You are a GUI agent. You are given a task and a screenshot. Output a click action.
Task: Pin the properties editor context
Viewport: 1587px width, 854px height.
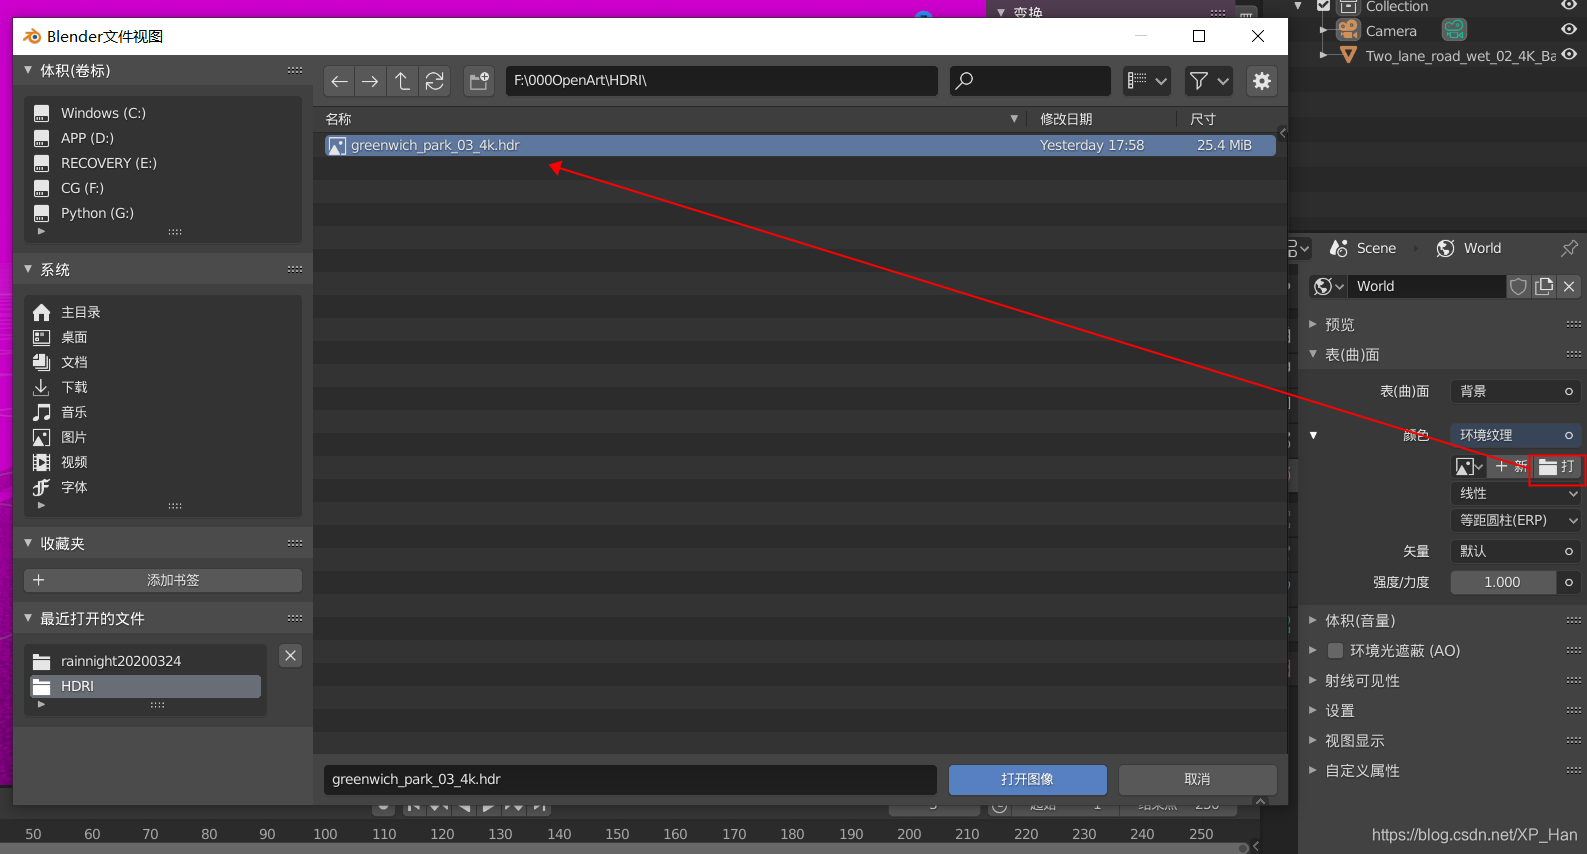[1569, 248]
